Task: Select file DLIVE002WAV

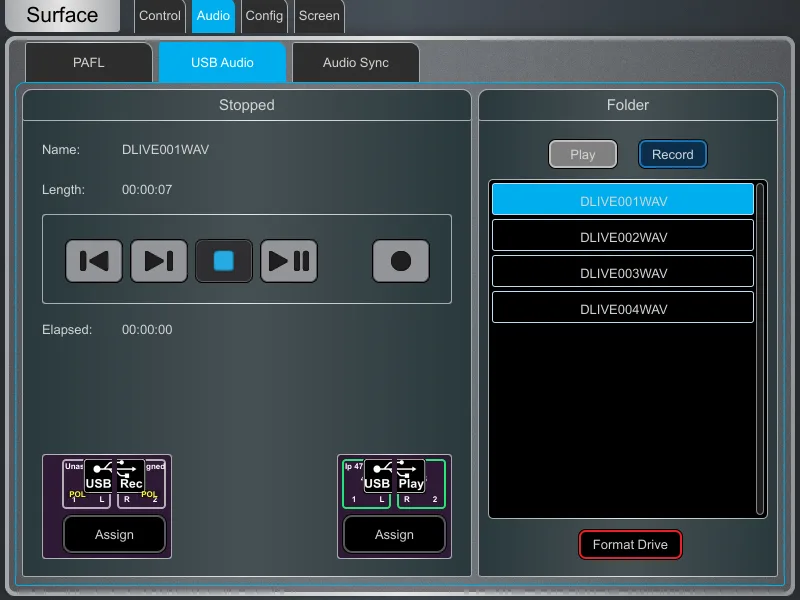Action: tap(623, 237)
